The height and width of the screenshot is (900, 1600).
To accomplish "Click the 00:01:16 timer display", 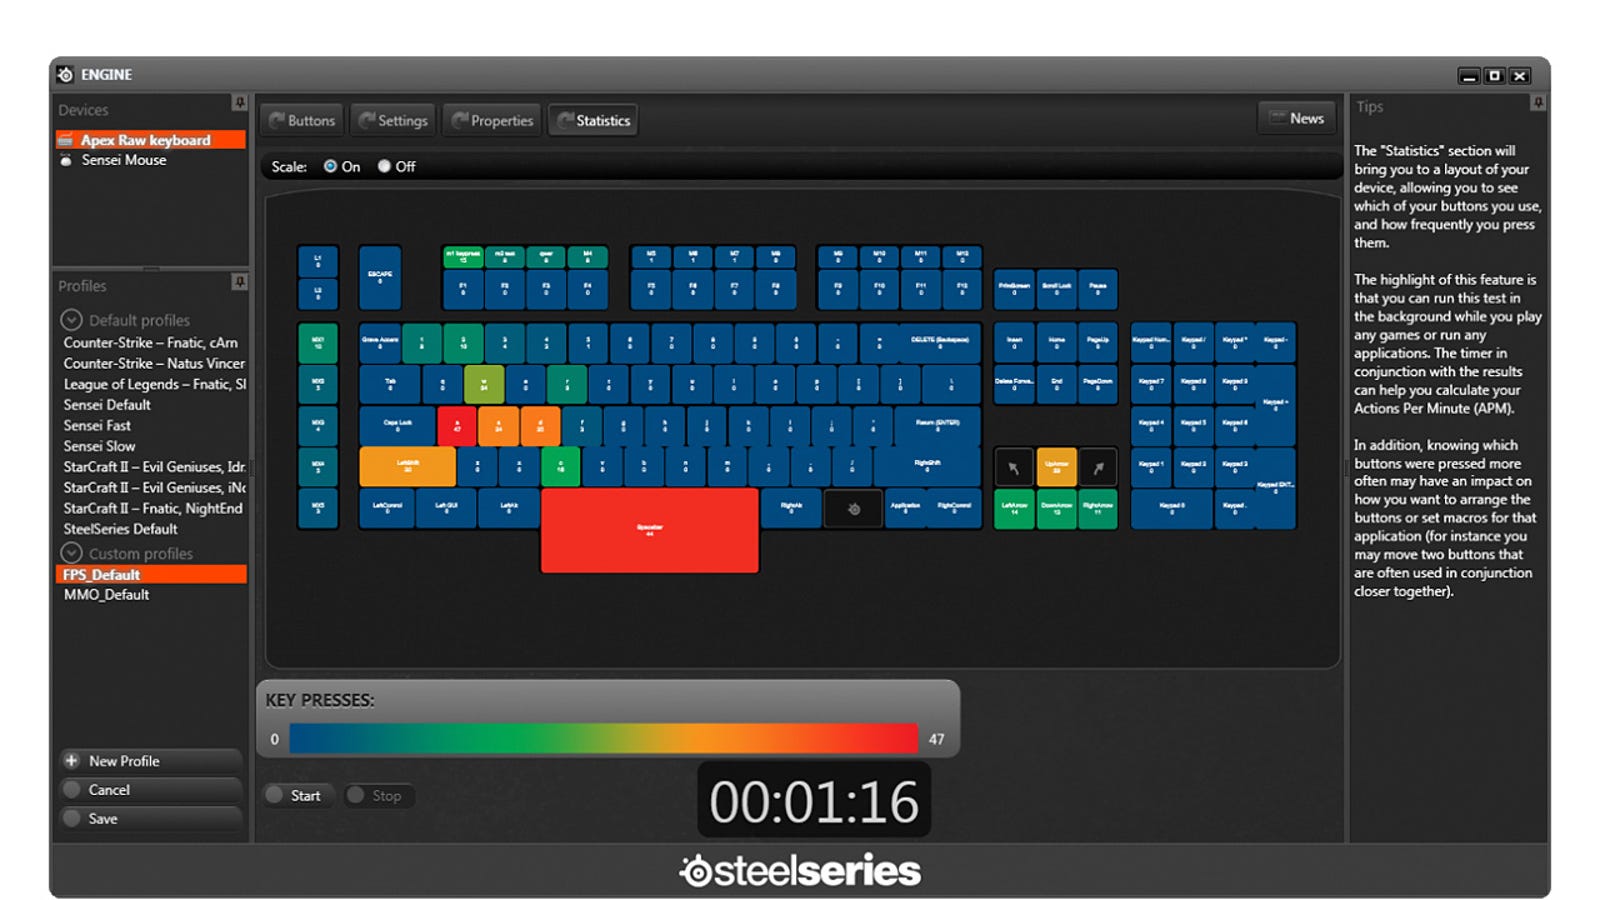I will pyautogui.click(x=814, y=801).
